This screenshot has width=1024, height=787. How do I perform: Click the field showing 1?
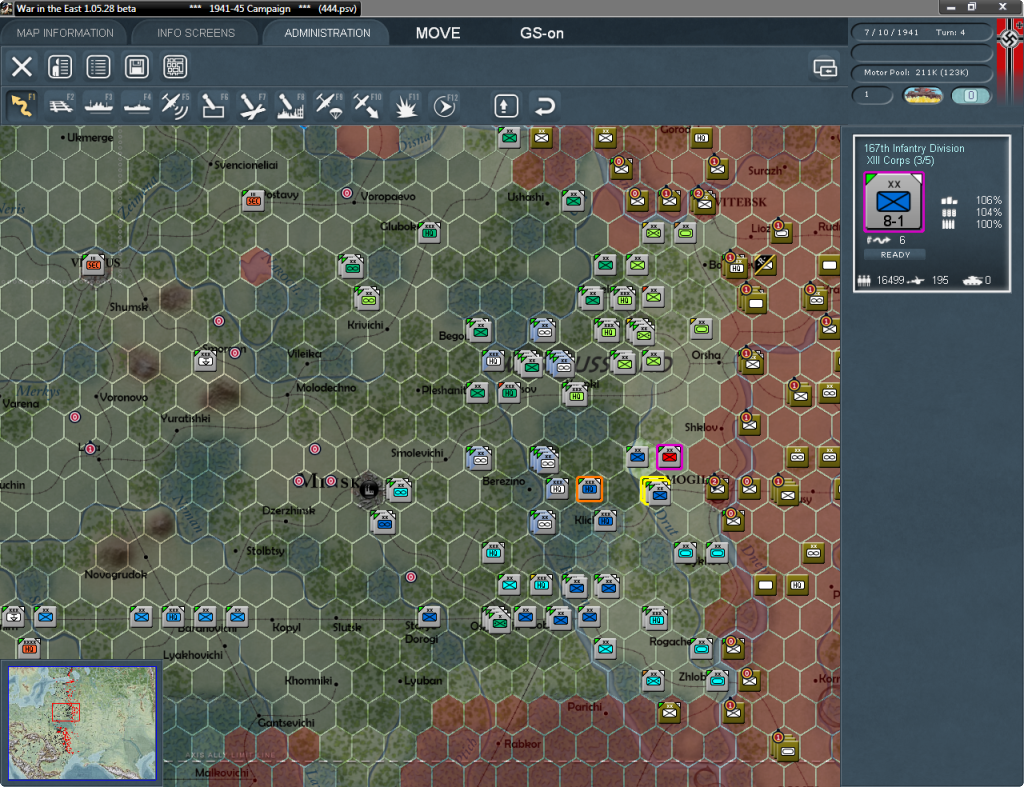pyautogui.click(x=872, y=95)
